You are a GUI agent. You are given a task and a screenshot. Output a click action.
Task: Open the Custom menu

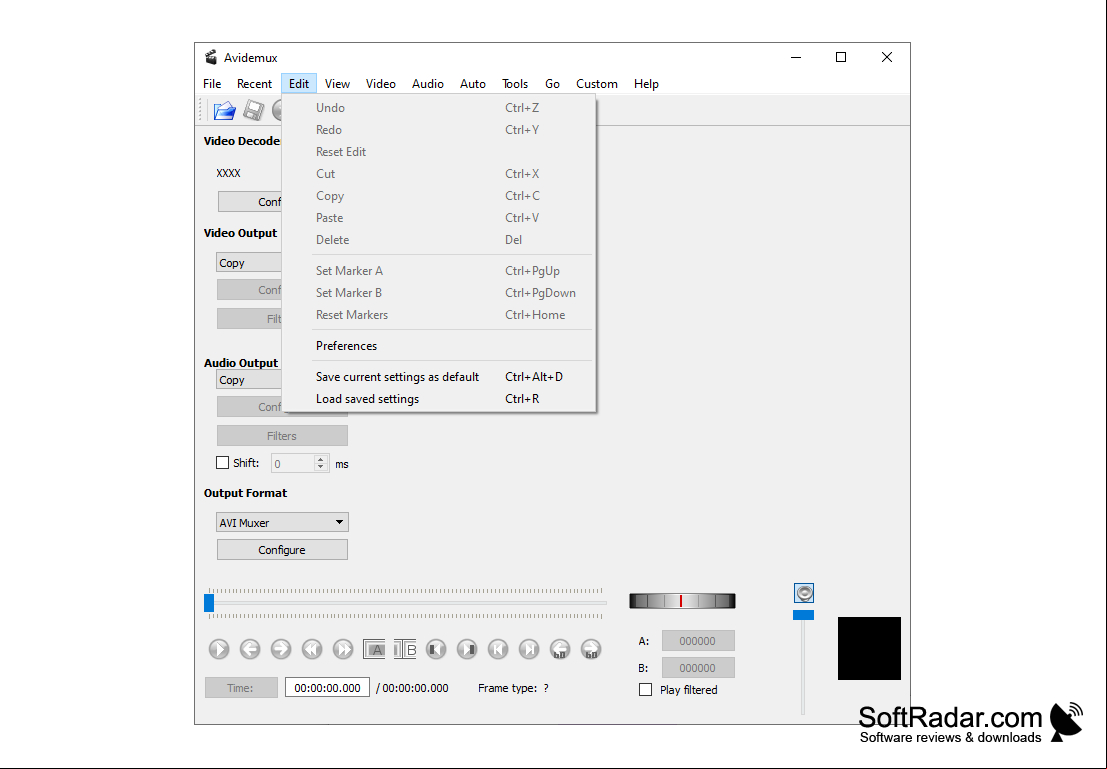597,83
